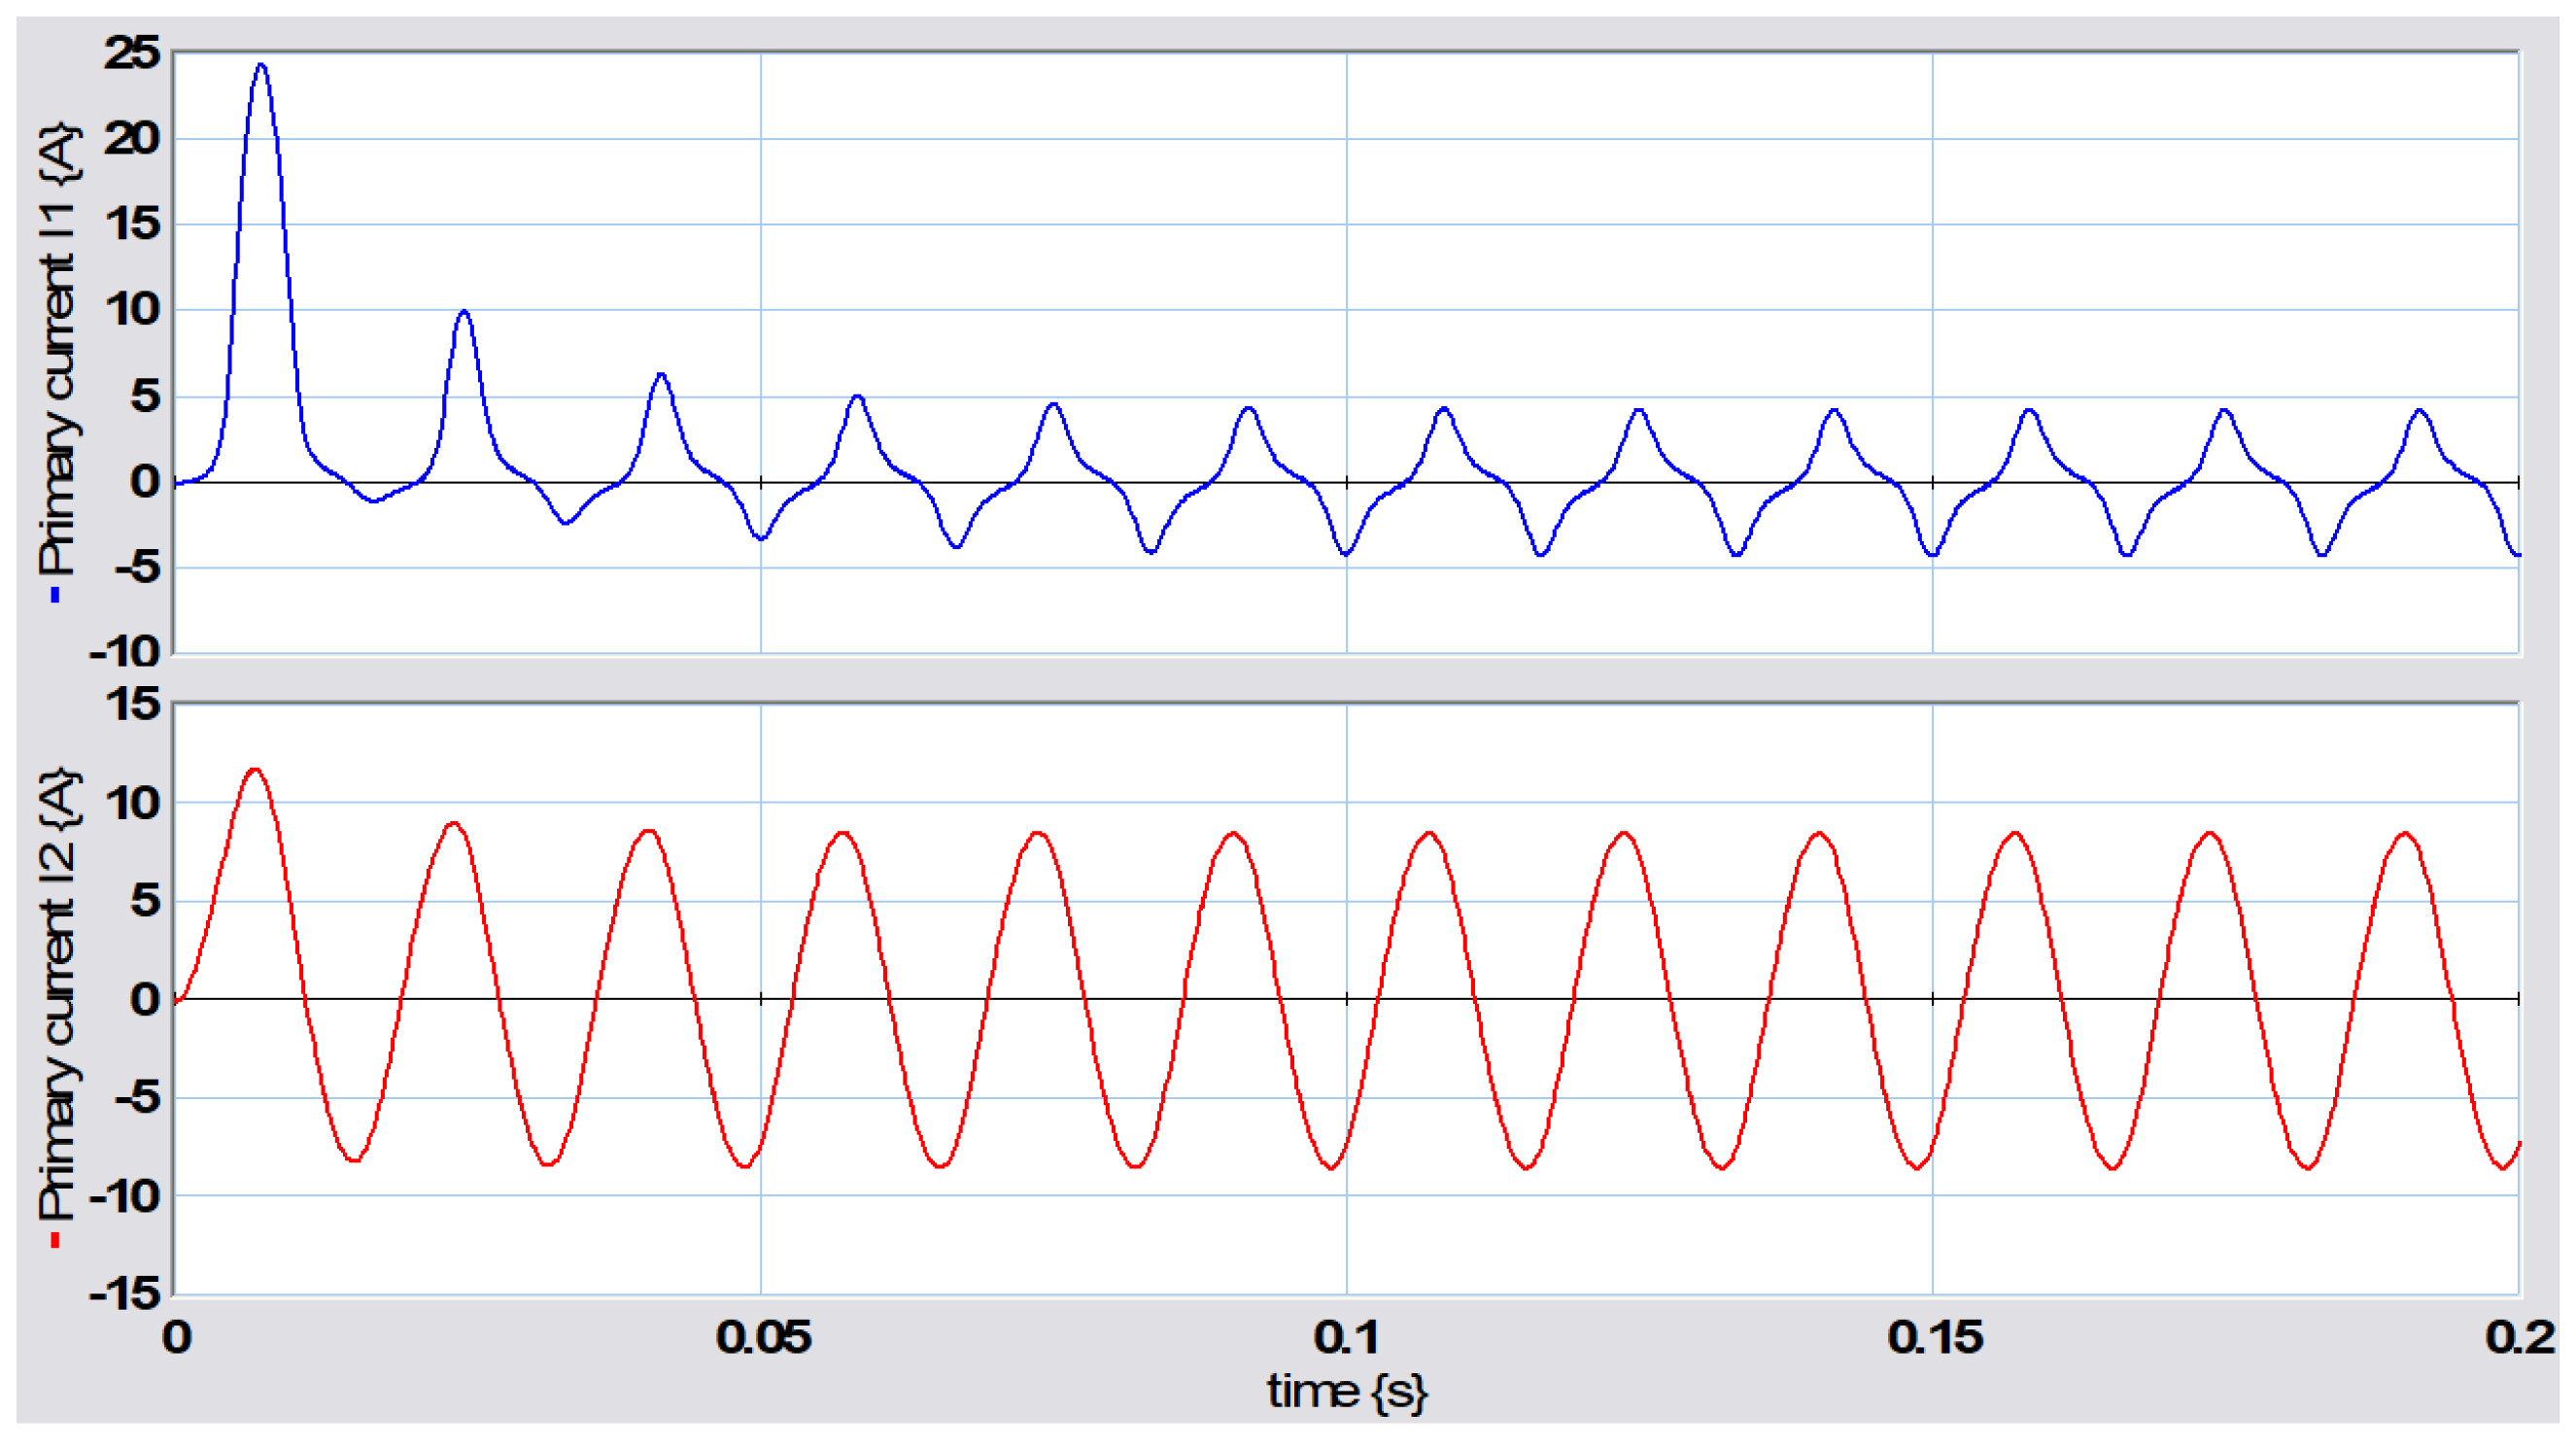The height and width of the screenshot is (1448, 2576).
Task: Click the 20 tick label on I1 axis
Action: [132, 138]
